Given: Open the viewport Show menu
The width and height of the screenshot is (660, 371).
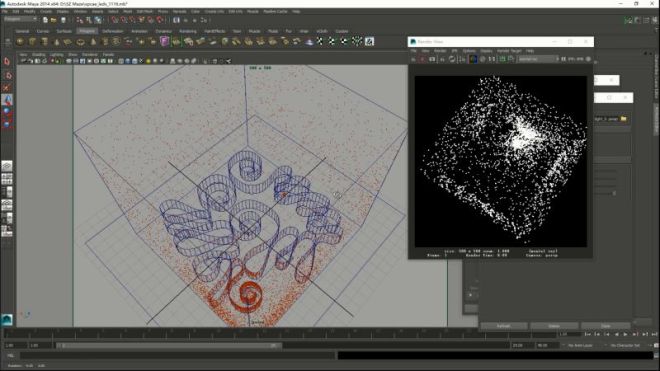Looking at the screenshot, I should tap(72, 55).
